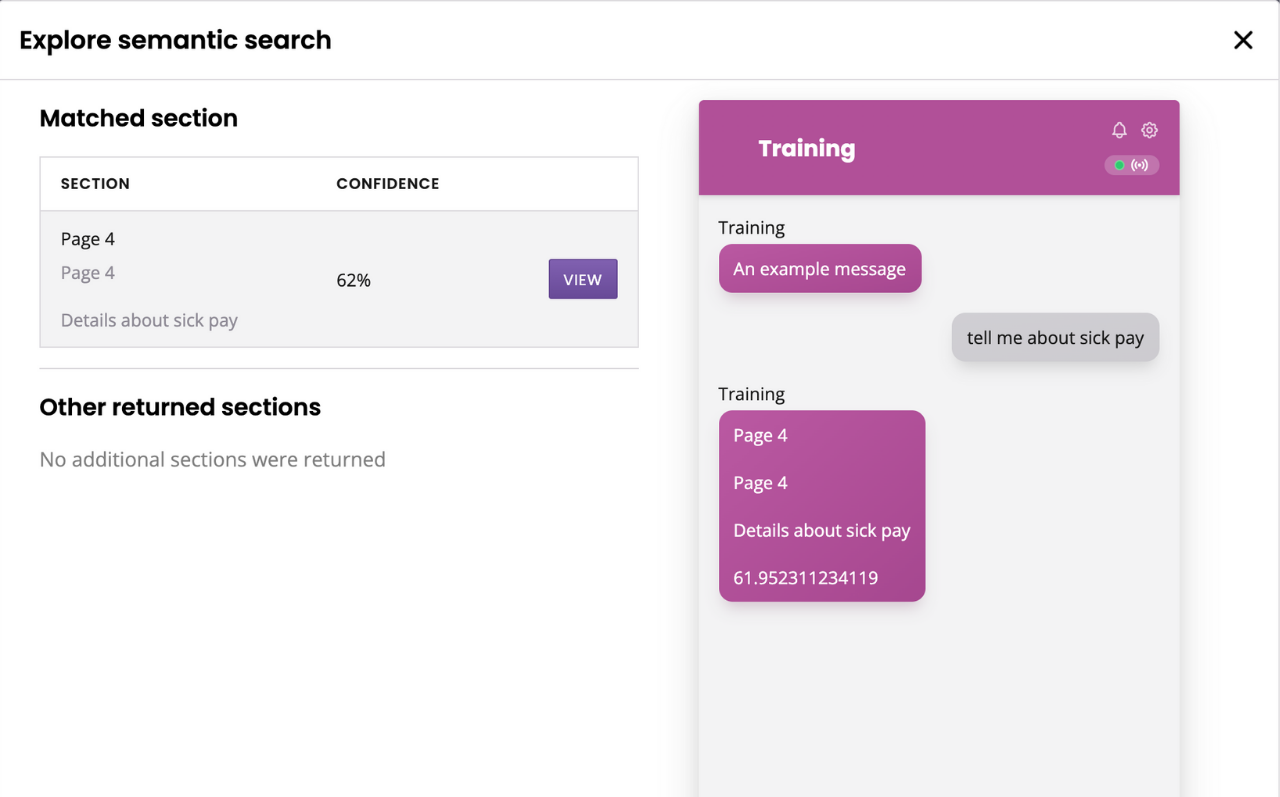Click the Explore semantic search title
The height and width of the screenshot is (797, 1280).
pos(175,40)
